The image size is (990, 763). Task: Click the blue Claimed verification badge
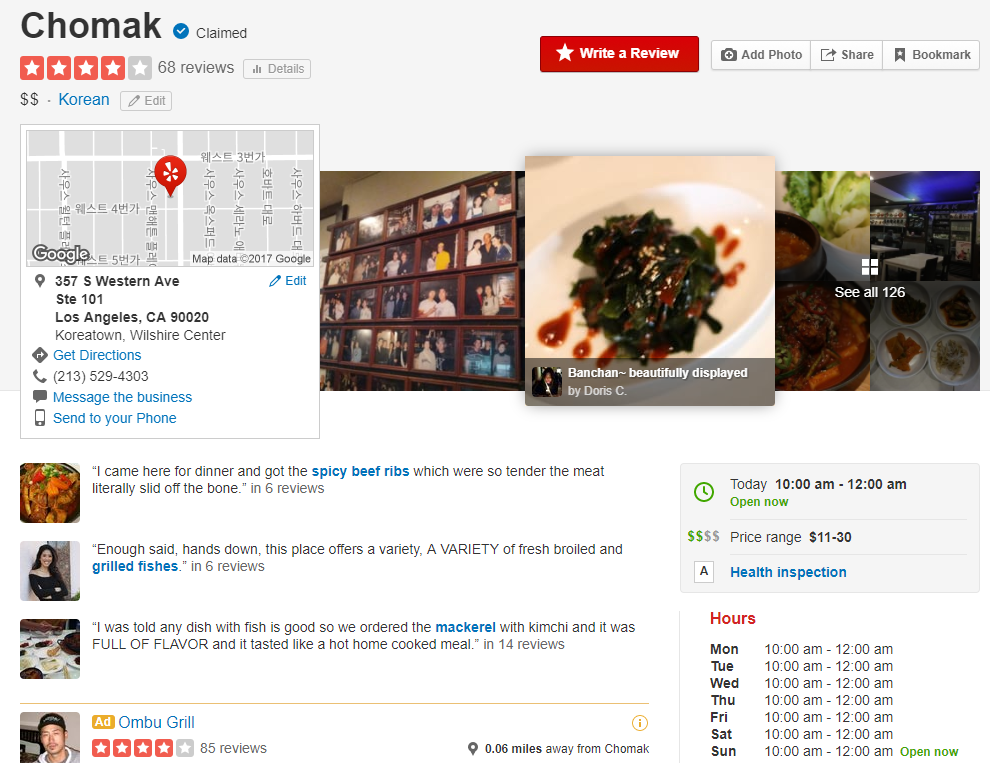pos(181,31)
